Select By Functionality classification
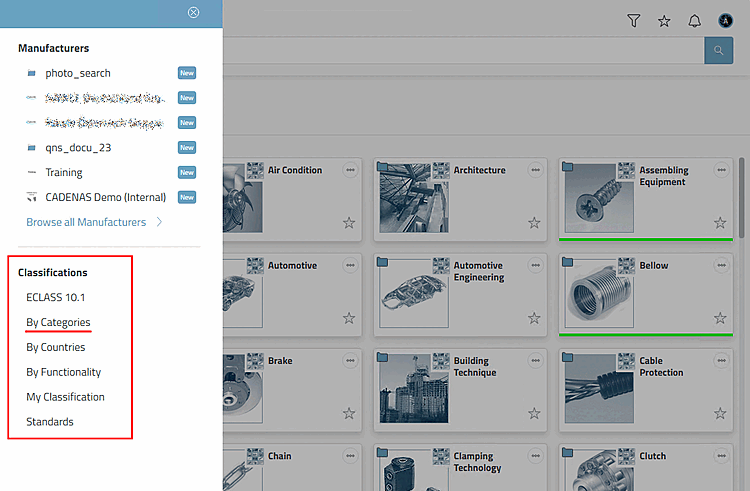This screenshot has width=750, height=491. (64, 372)
